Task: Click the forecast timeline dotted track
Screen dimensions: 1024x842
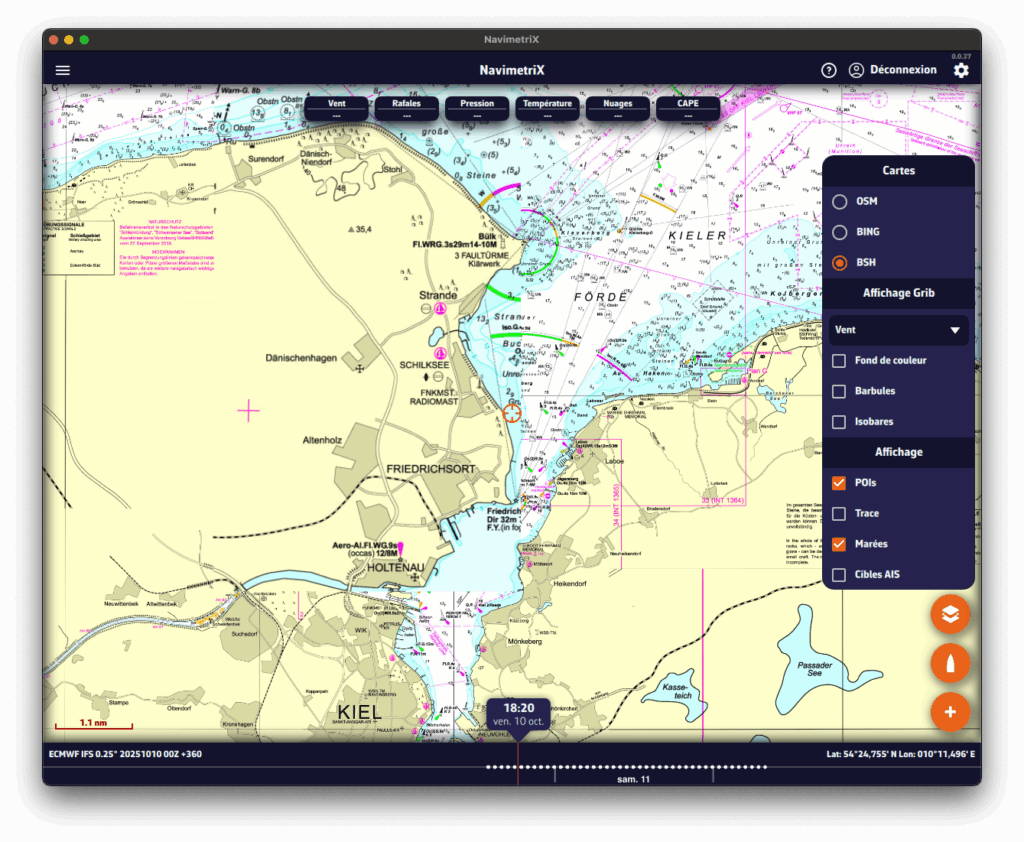Action: [x=640, y=767]
